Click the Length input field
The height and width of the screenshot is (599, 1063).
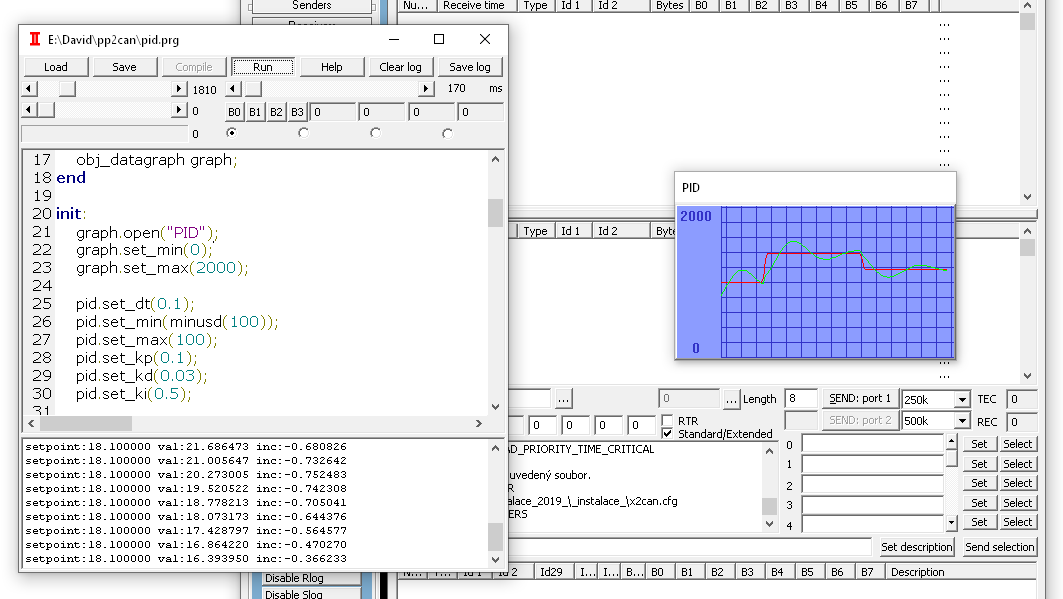(x=800, y=399)
